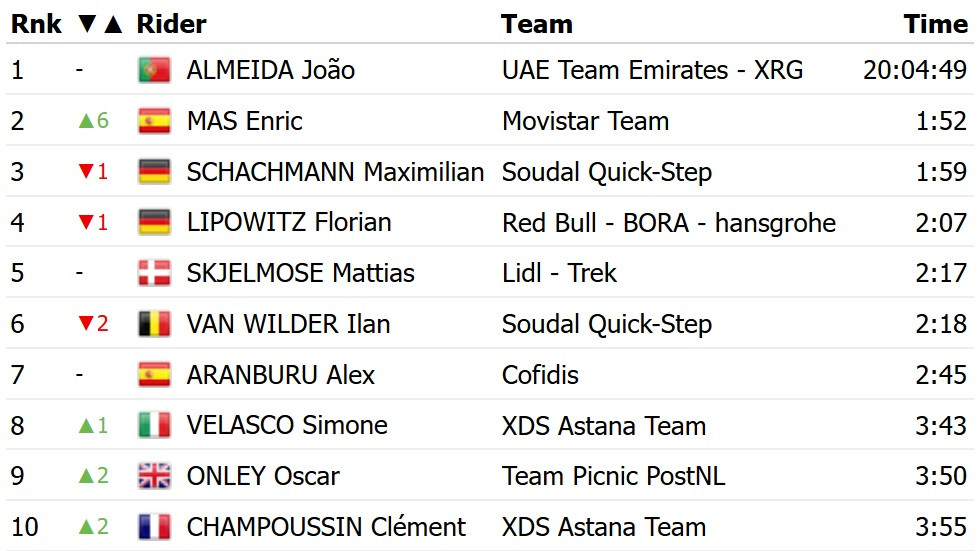Open the Team Picnic PostNL team link
The height and width of the screenshot is (551, 977).
pos(614,476)
